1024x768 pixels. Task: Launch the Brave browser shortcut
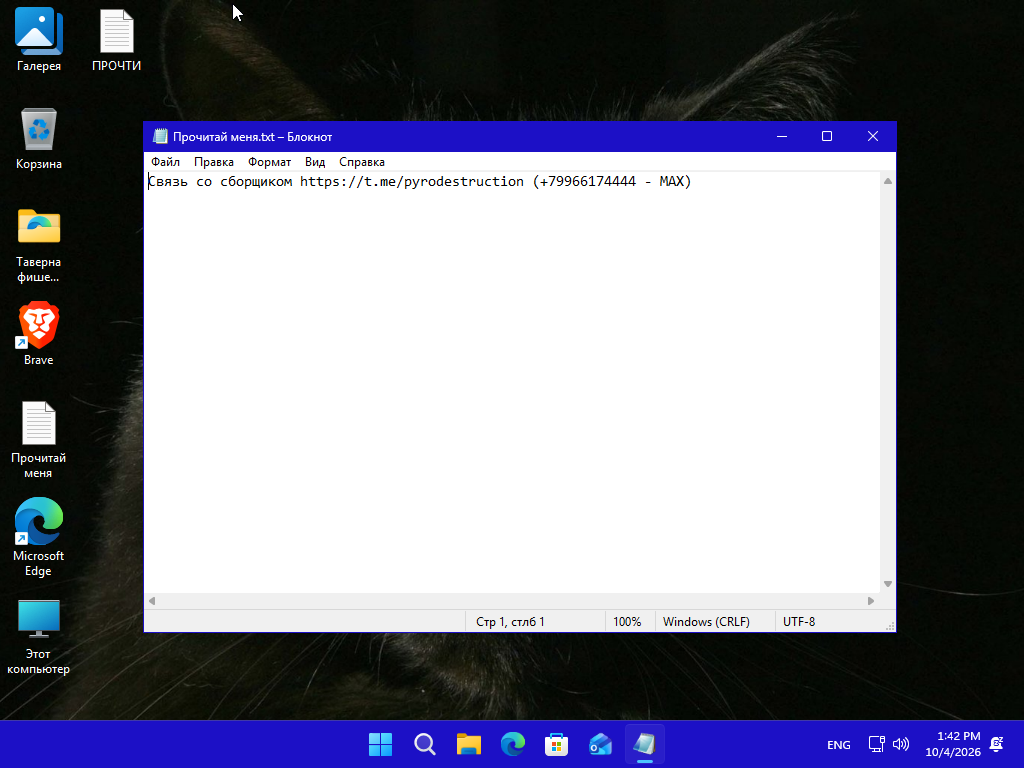click(39, 333)
